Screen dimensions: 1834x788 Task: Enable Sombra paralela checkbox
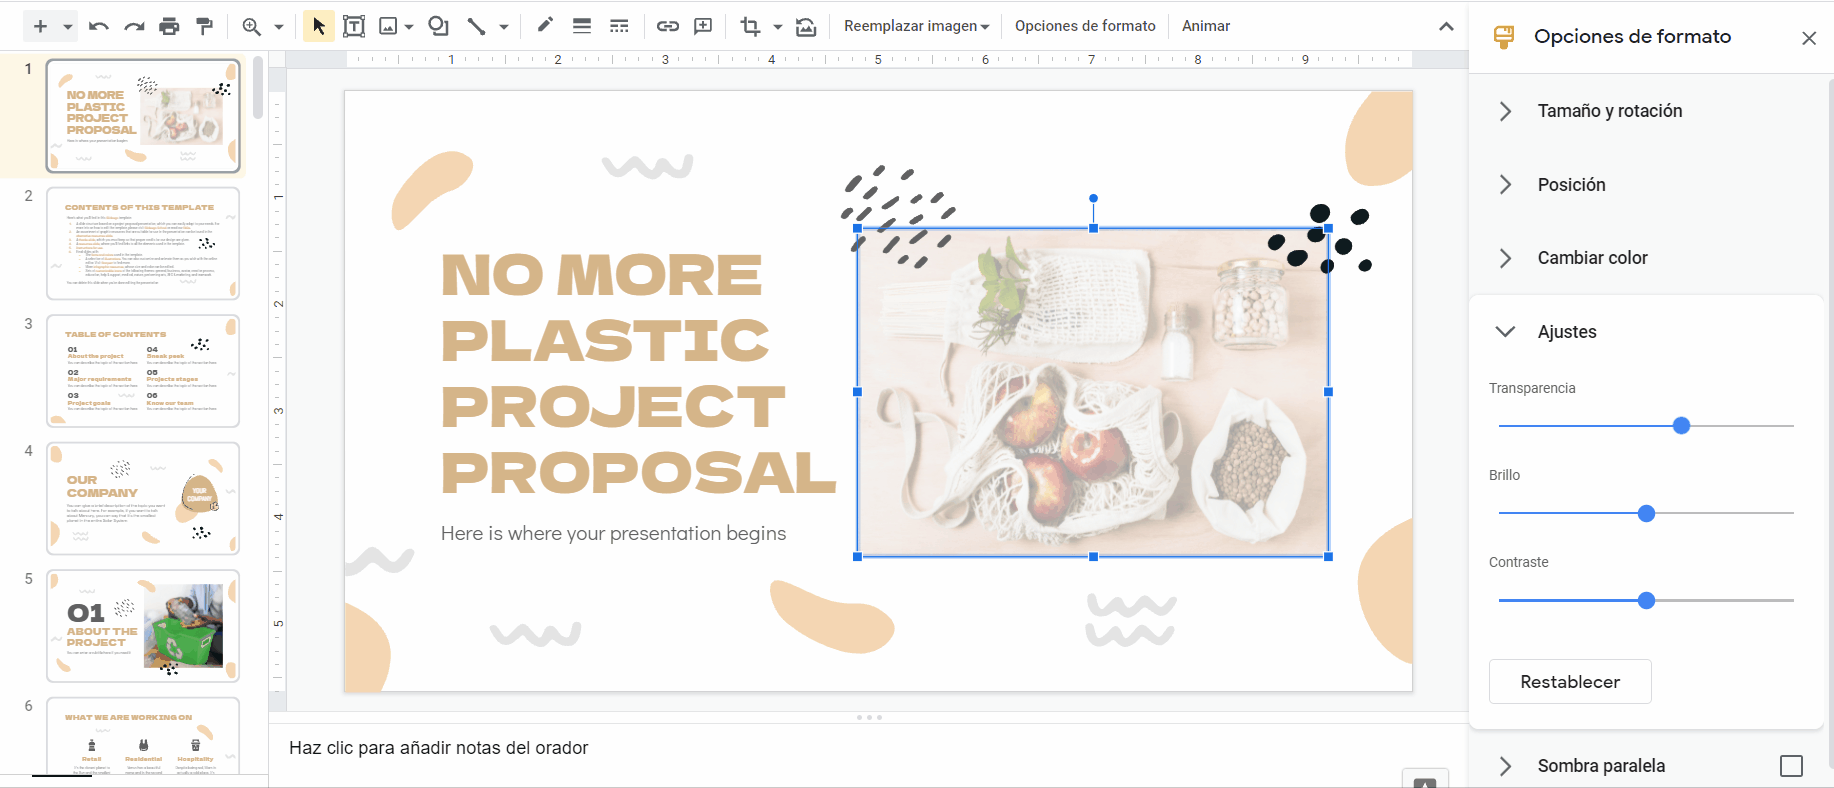click(x=1792, y=766)
